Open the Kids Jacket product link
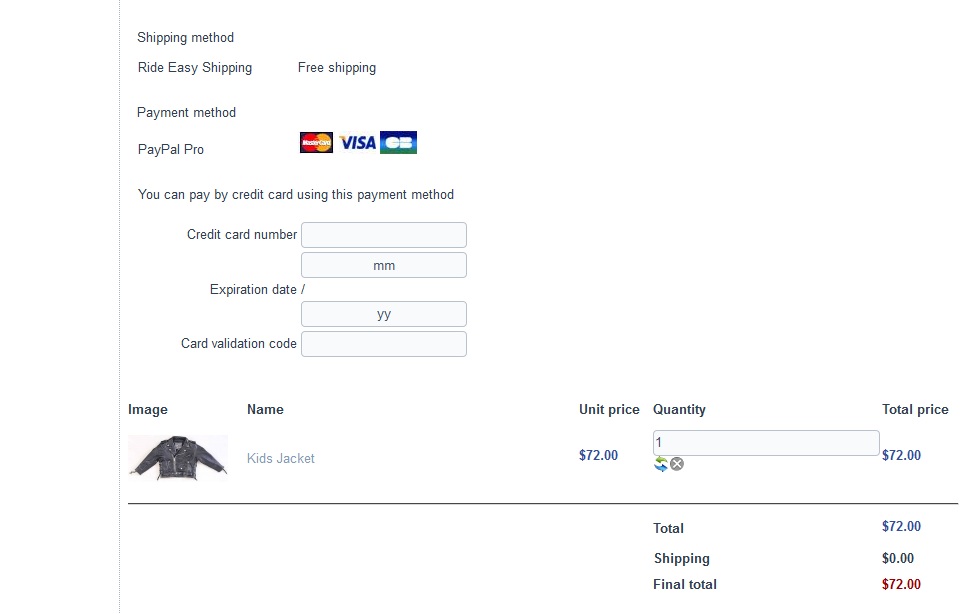Image resolution: width=966 pixels, height=614 pixels. [281, 458]
